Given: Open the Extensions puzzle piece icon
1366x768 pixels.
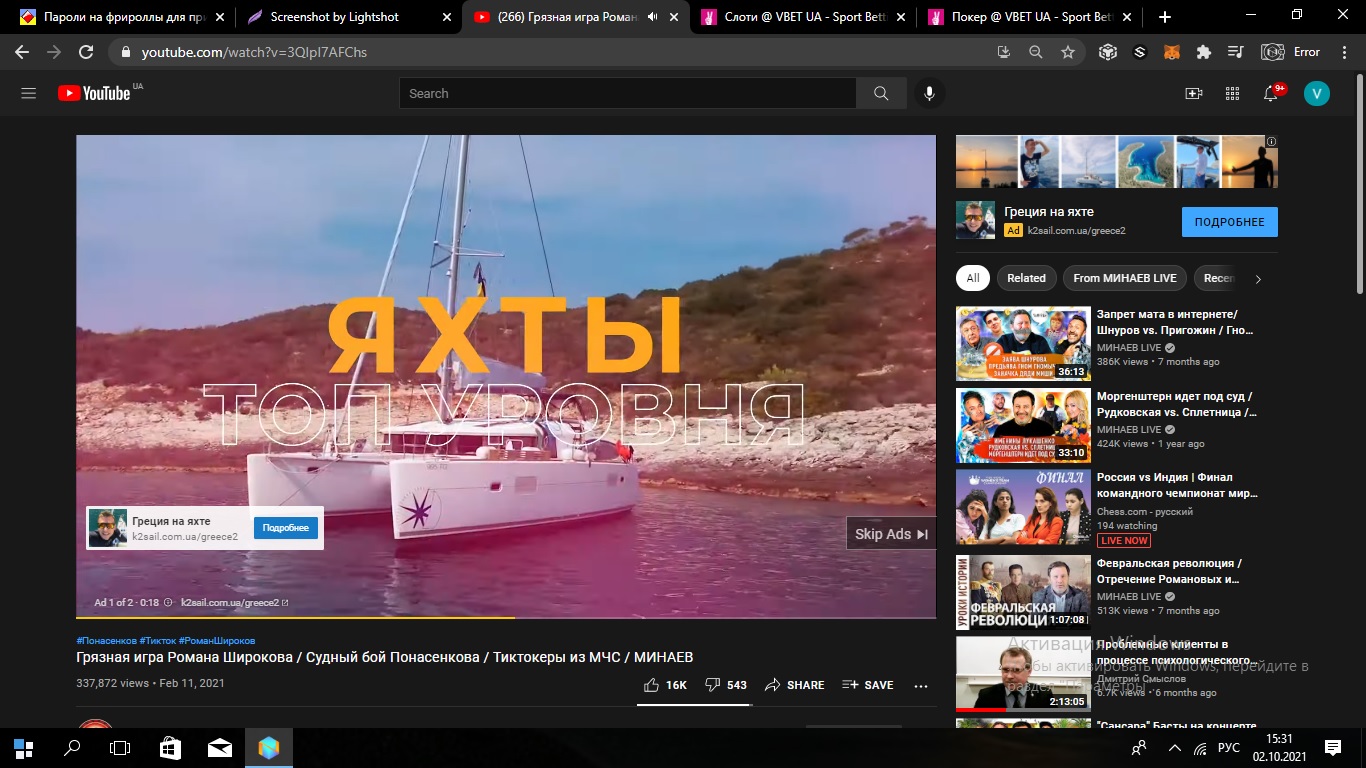Looking at the screenshot, I should [1203, 52].
